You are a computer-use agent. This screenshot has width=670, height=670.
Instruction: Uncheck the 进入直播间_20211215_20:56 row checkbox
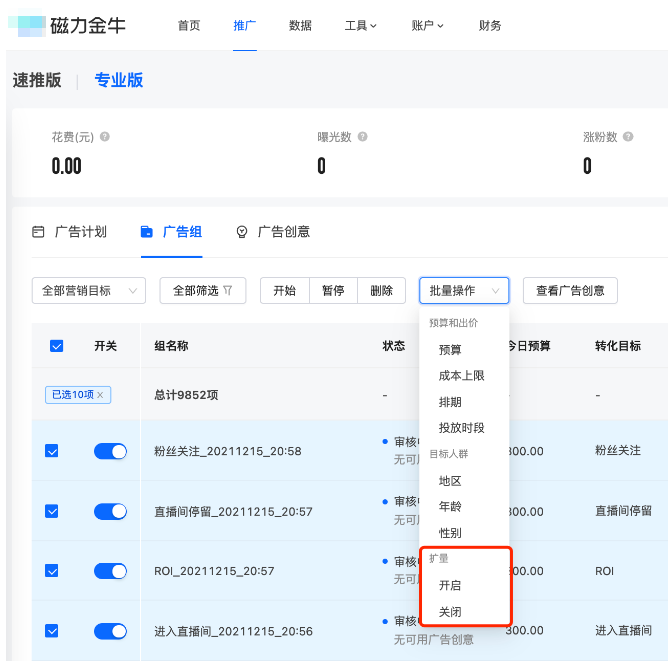(52, 631)
